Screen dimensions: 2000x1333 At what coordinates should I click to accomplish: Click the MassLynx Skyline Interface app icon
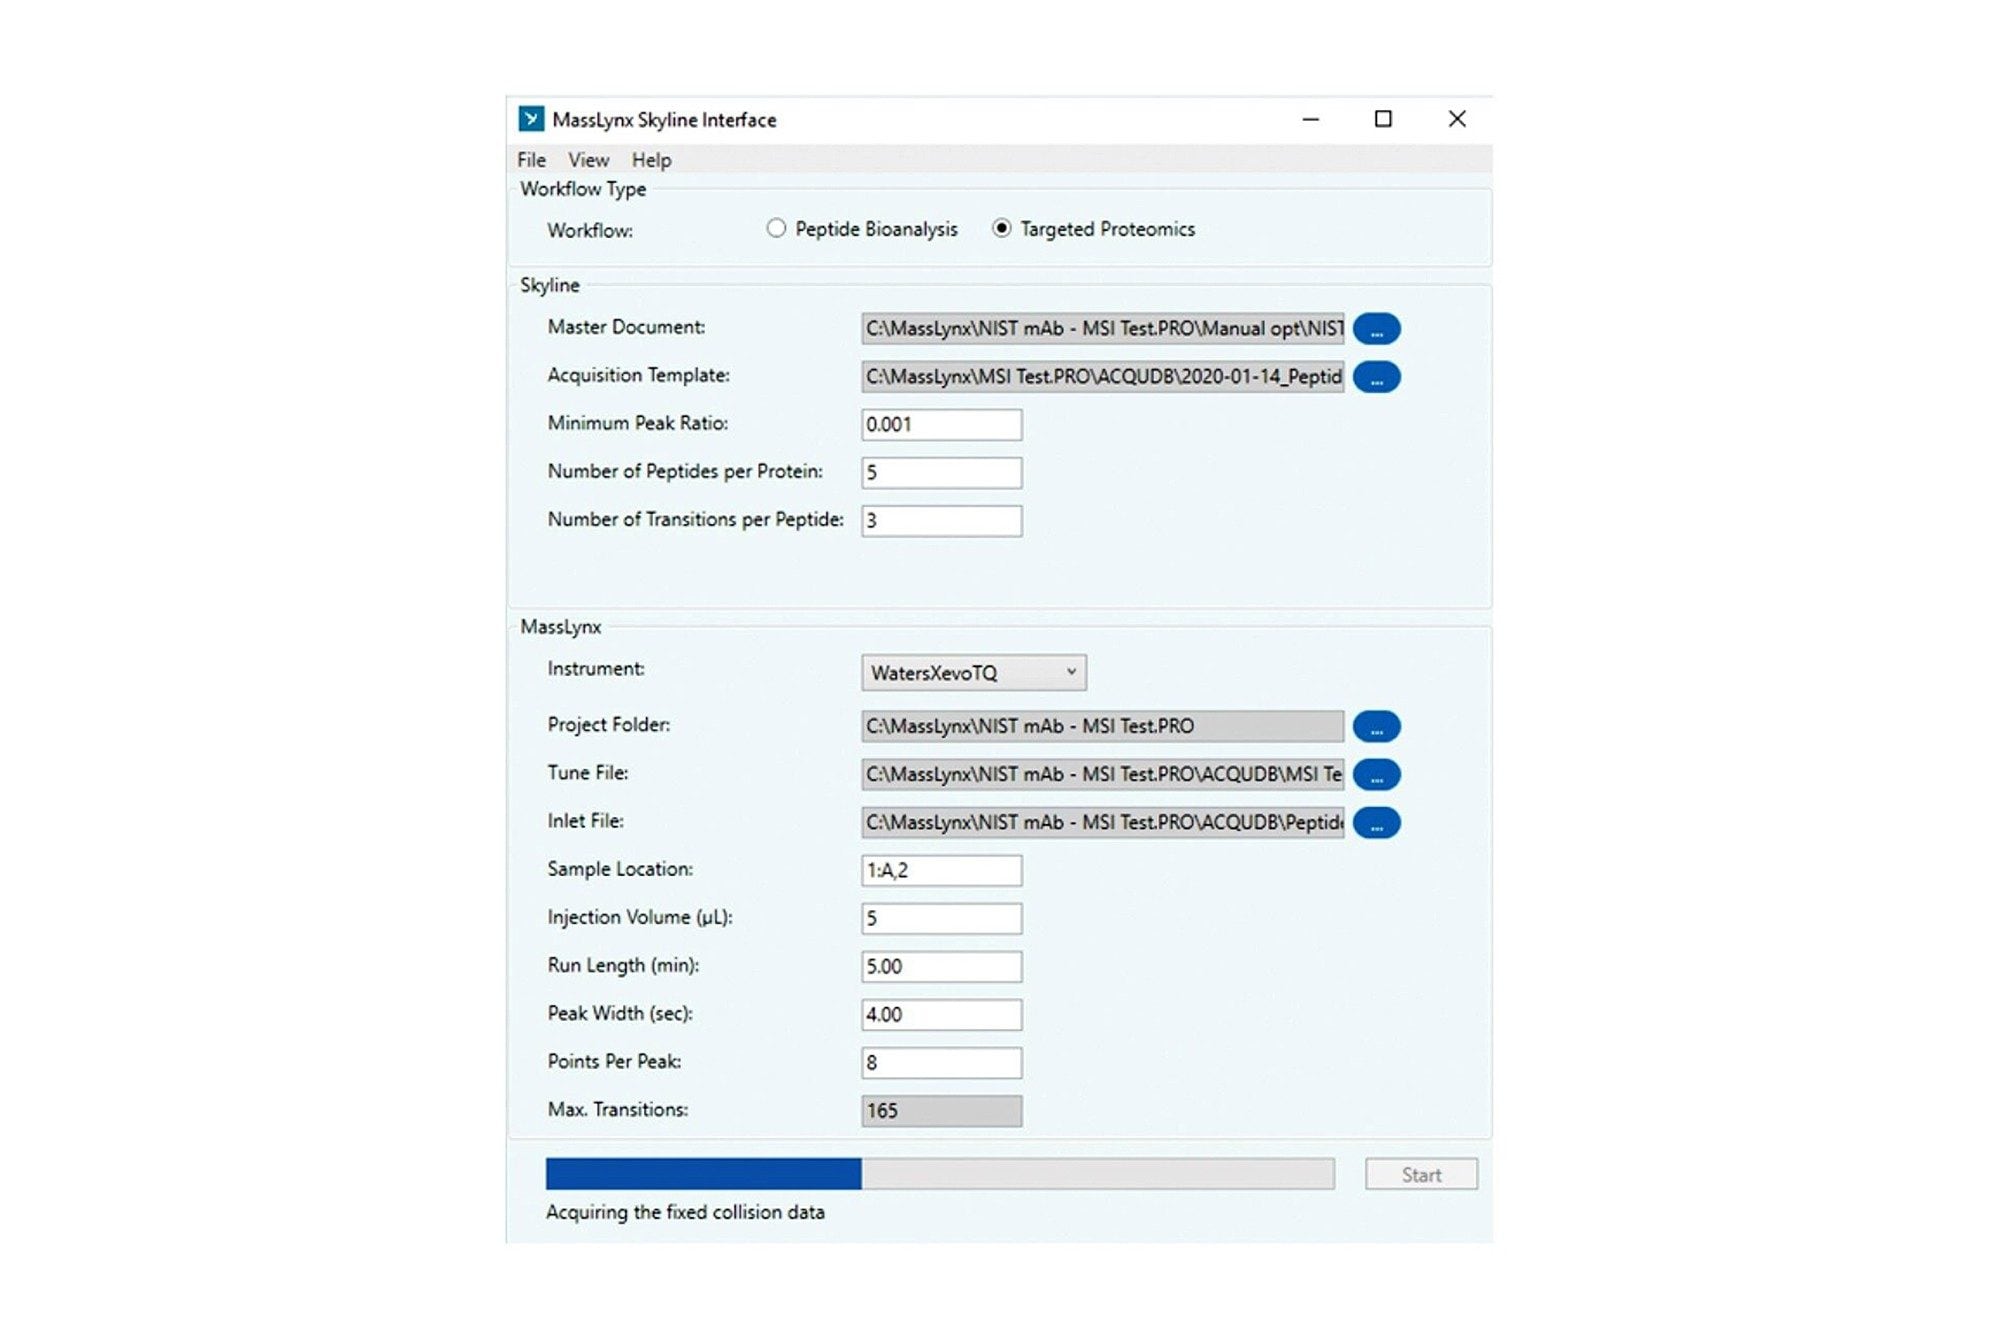point(531,119)
